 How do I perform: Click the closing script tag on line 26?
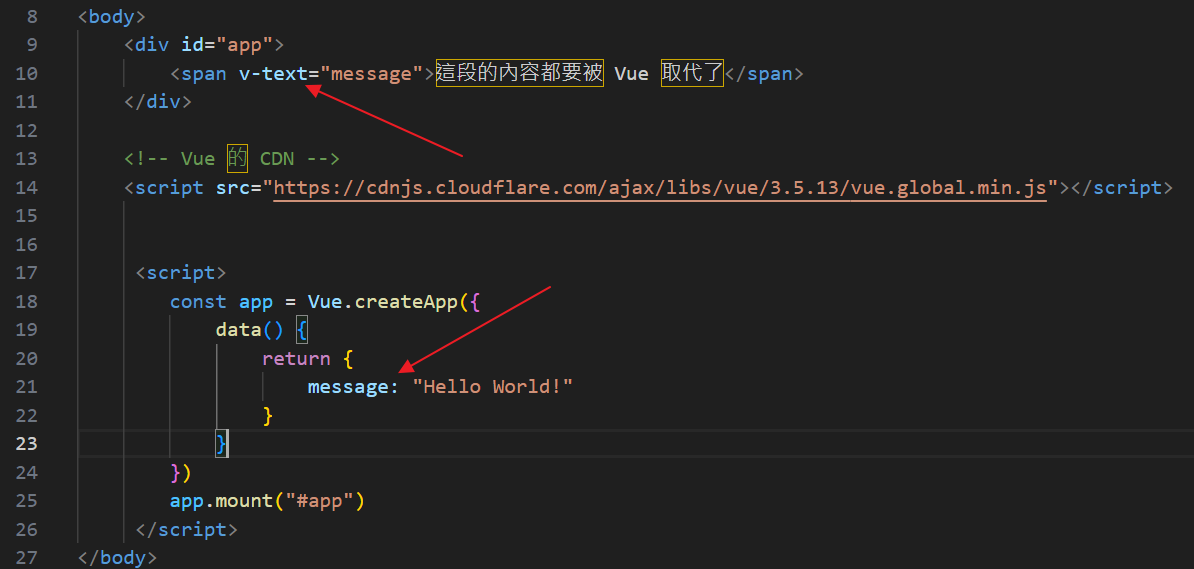pyautogui.click(x=186, y=530)
